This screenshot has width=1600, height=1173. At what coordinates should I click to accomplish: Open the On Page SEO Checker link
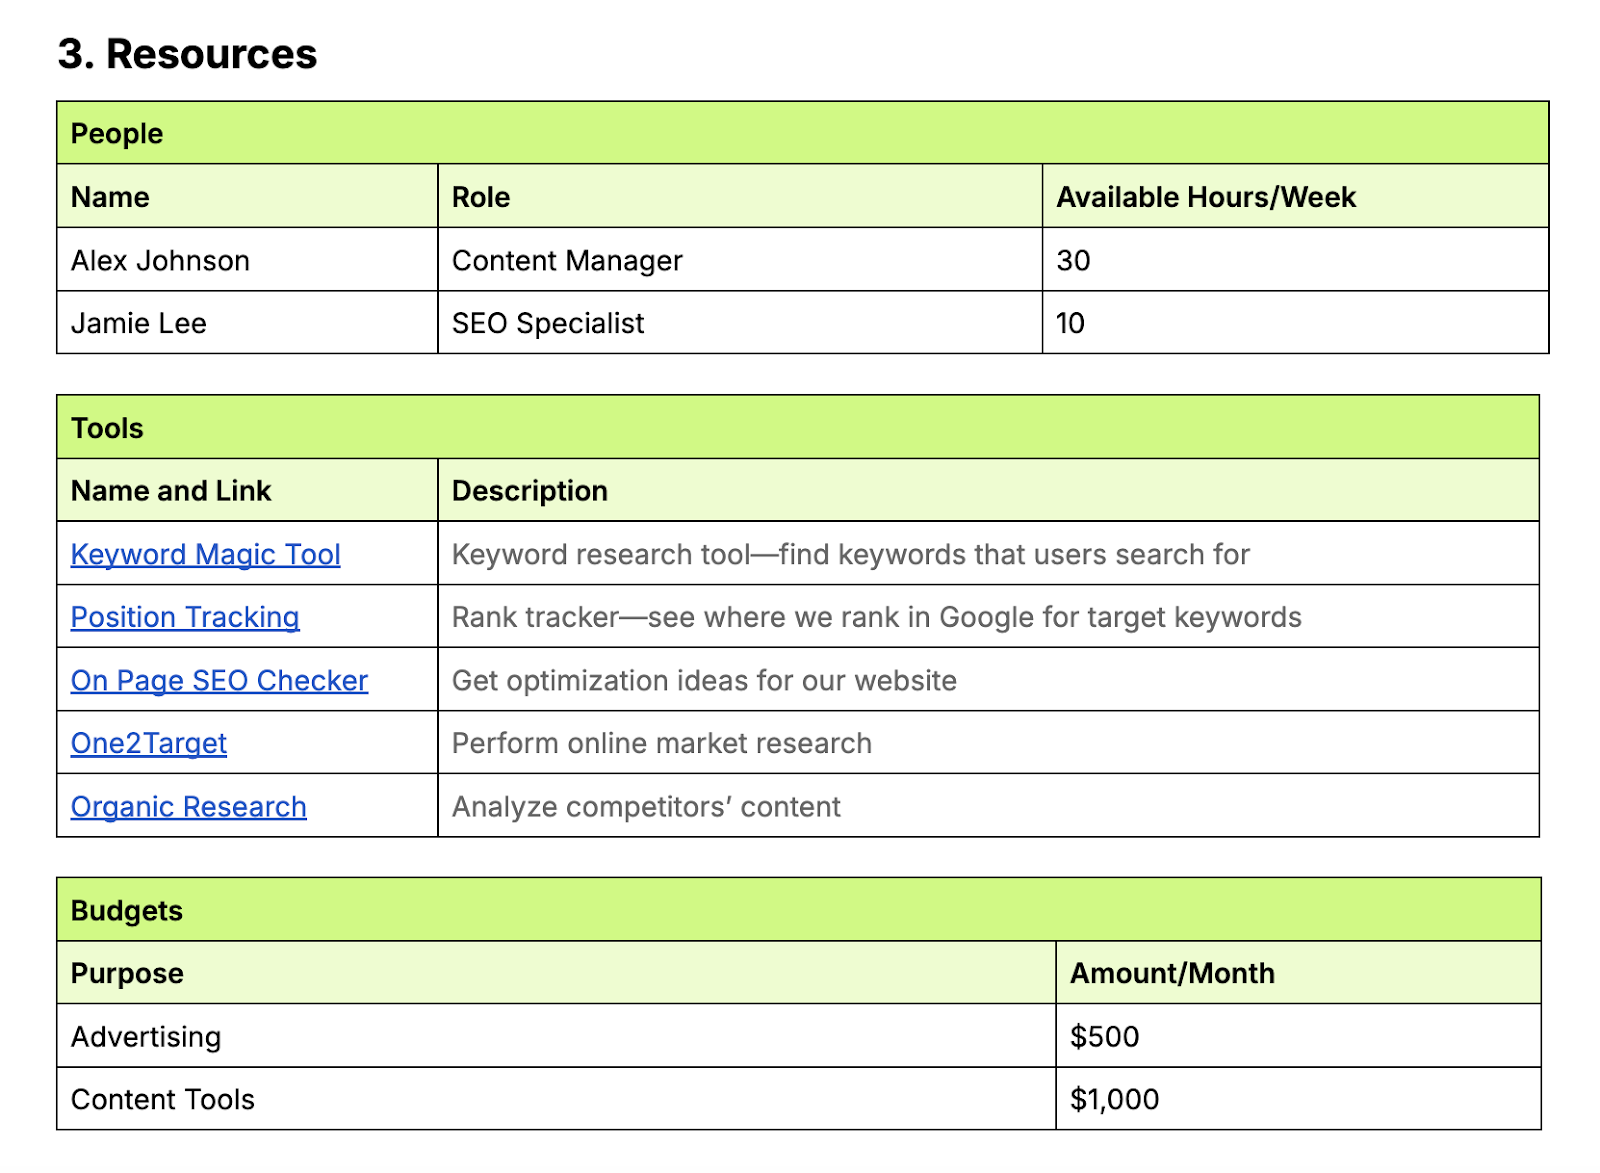tap(218, 680)
